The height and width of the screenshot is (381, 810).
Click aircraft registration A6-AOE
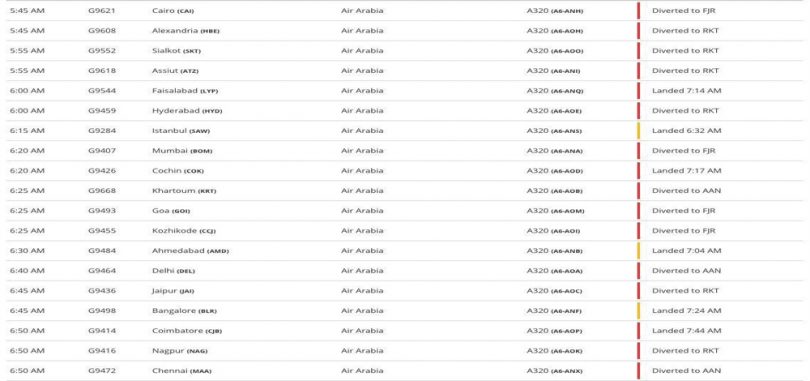566,111
